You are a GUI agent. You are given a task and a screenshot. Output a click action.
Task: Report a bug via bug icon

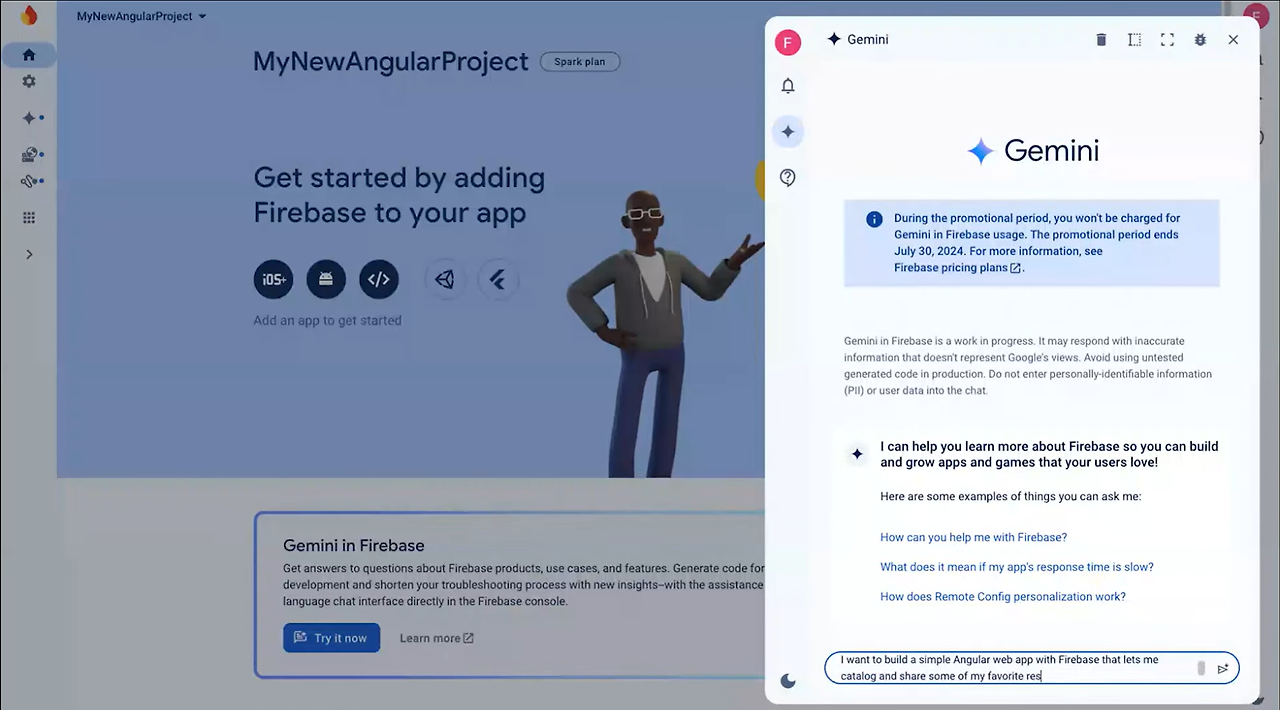pyautogui.click(x=1200, y=40)
